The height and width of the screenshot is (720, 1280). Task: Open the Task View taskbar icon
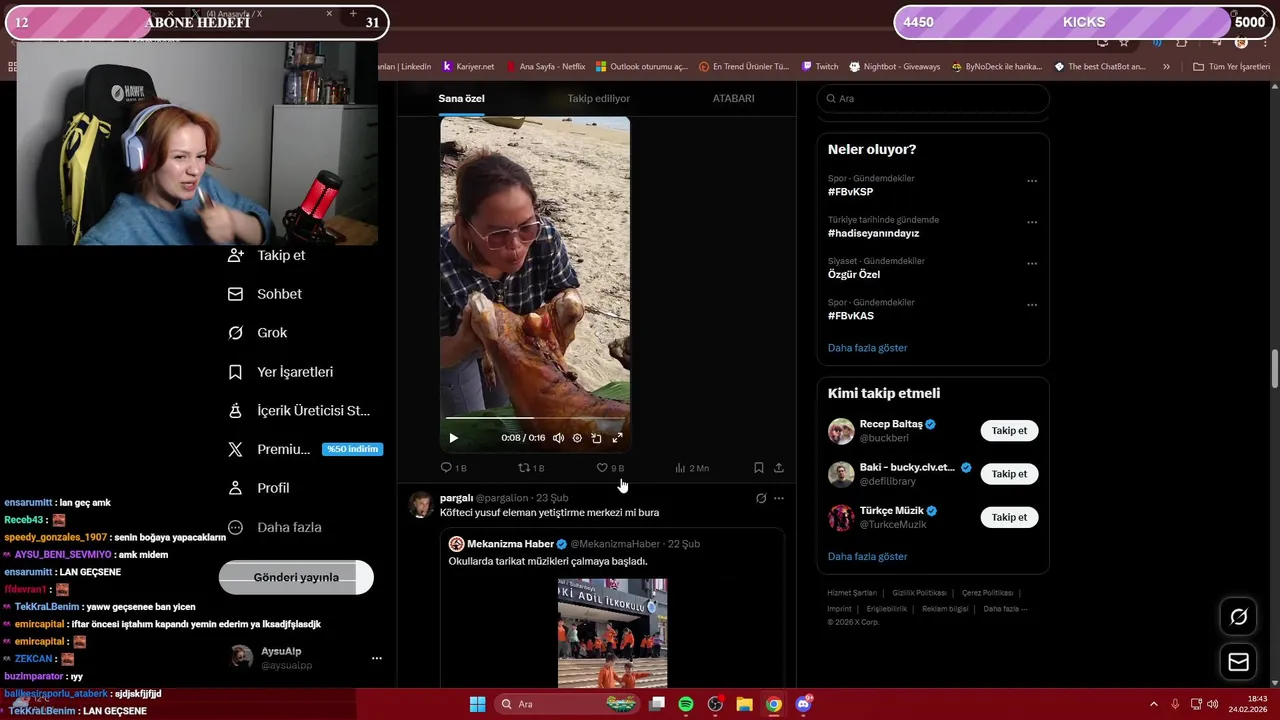point(657,704)
